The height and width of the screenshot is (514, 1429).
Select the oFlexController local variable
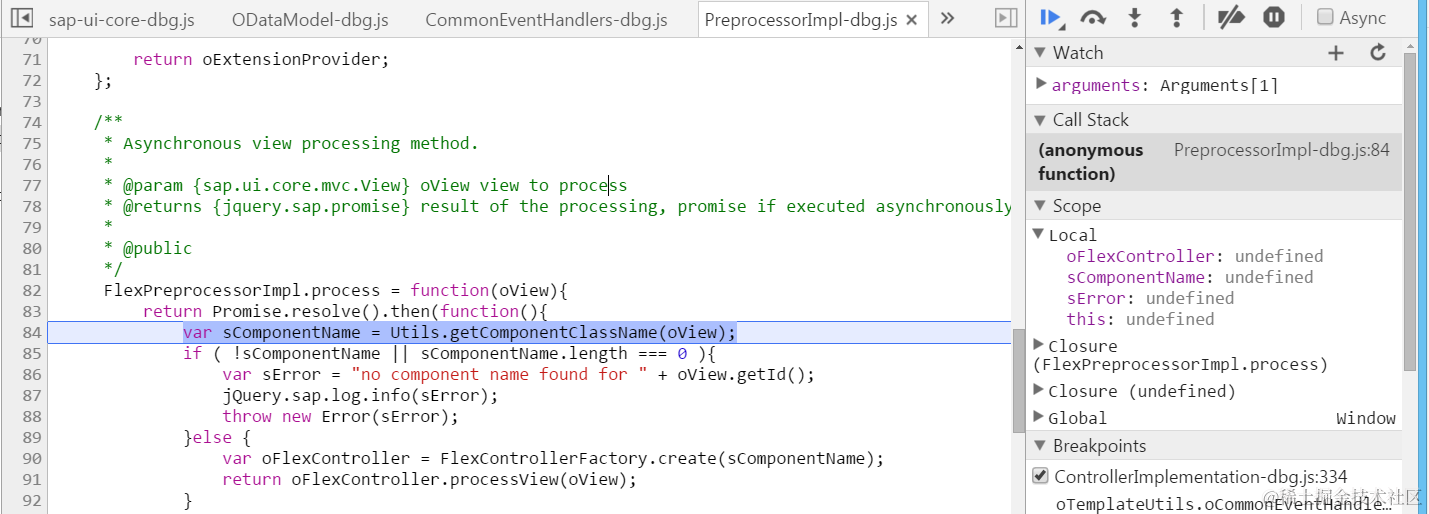click(x=1195, y=256)
